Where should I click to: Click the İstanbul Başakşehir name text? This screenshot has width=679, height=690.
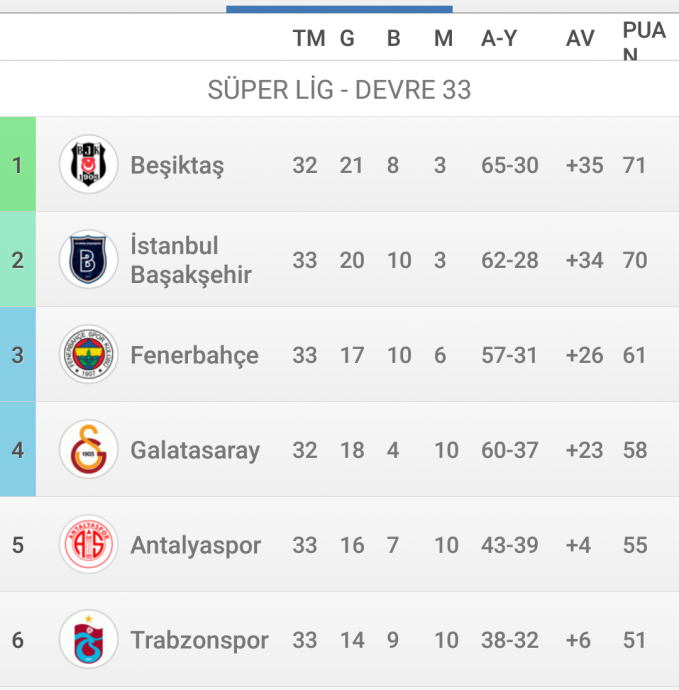191,260
